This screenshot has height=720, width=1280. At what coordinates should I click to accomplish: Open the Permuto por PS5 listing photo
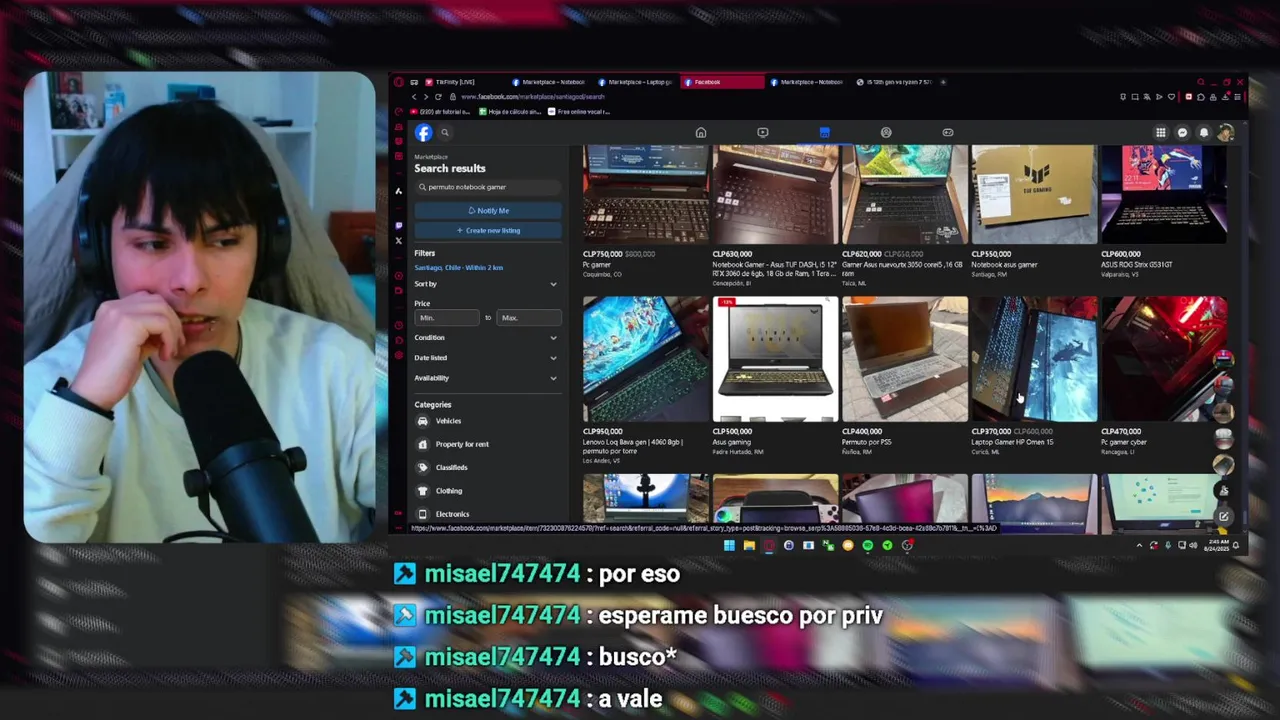tap(905, 359)
